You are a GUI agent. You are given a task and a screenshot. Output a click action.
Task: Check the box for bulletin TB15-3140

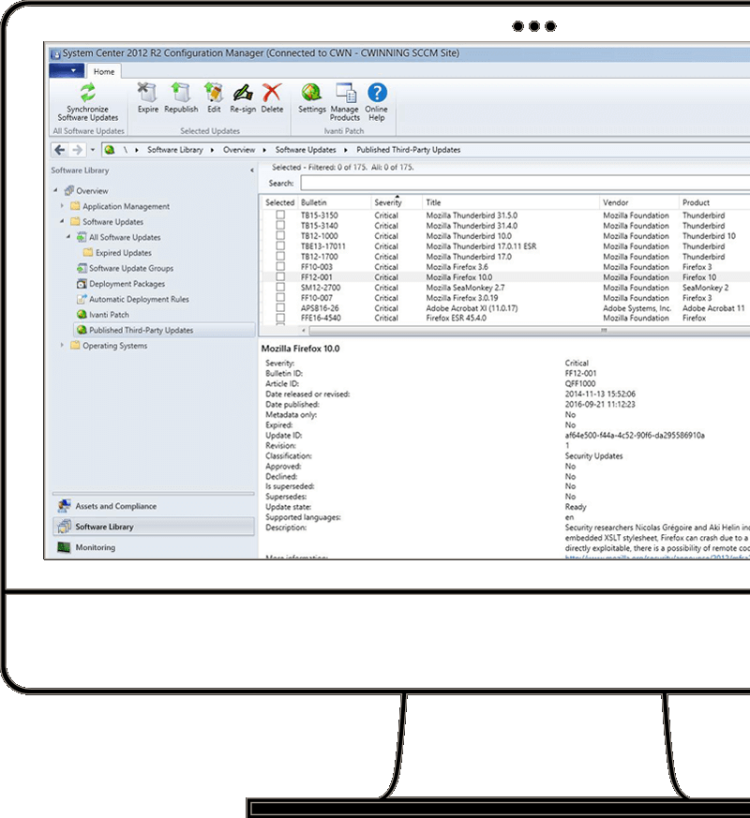pyautogui.click(x=281, y=225)
